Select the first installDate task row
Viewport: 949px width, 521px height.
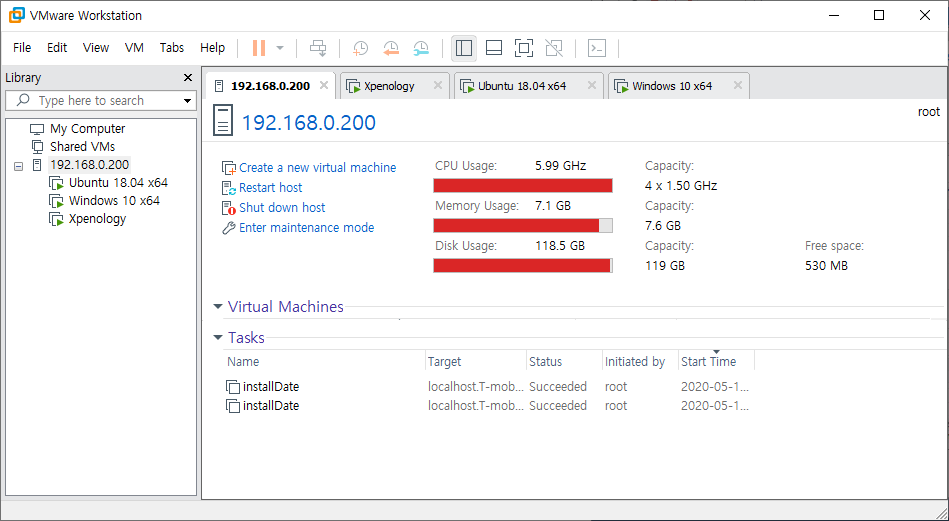tap(489, 387)
